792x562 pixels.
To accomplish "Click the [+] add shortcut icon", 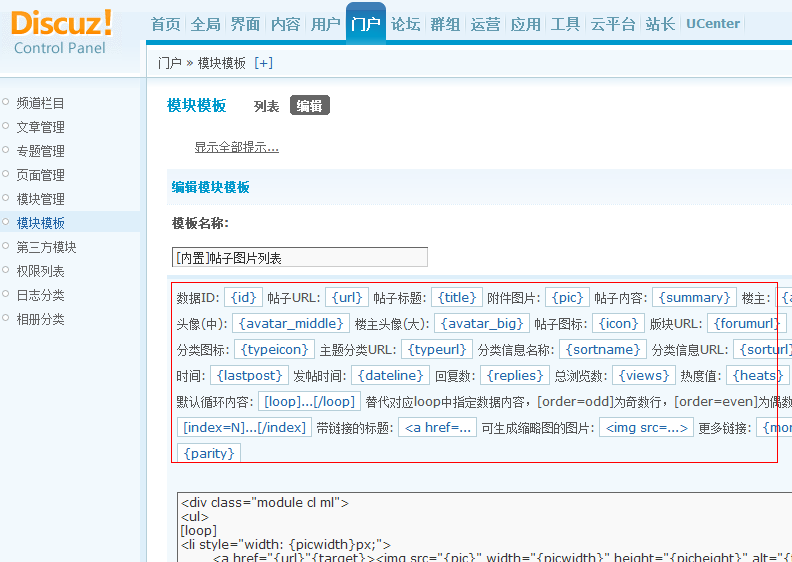I will (x=263, y=63).
